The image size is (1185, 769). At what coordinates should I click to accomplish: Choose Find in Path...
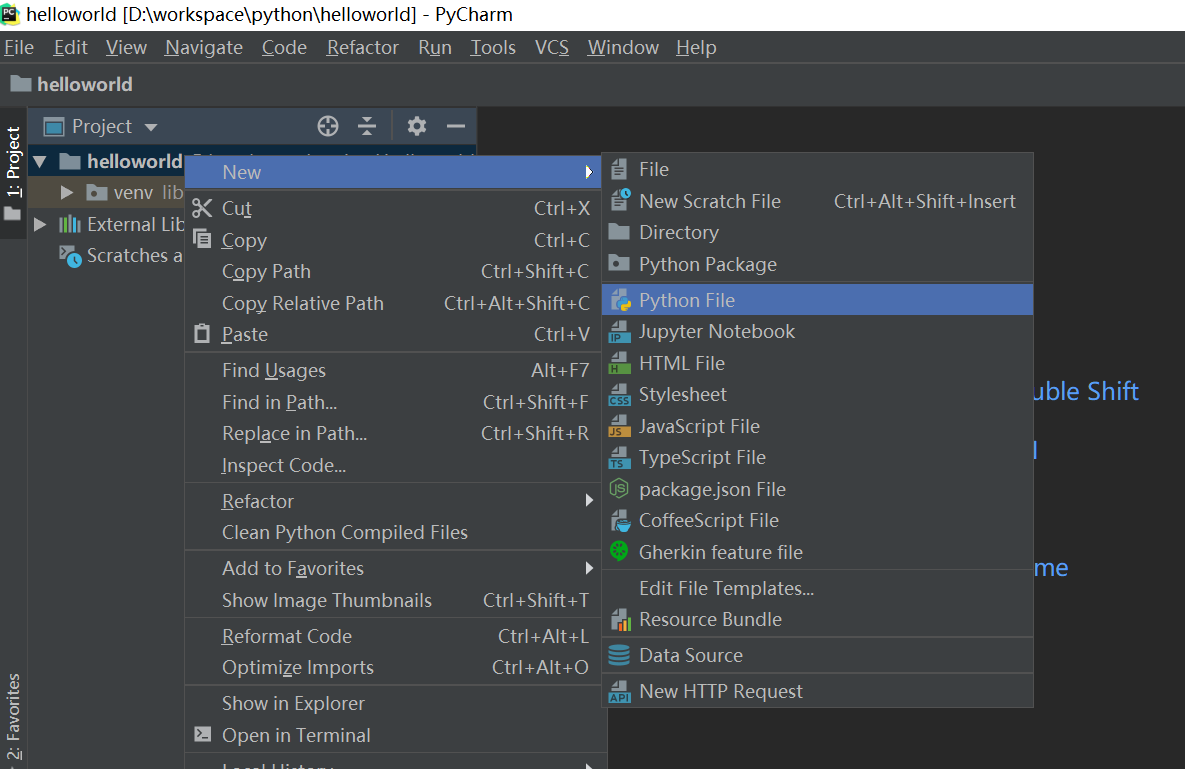pos(393,402)
